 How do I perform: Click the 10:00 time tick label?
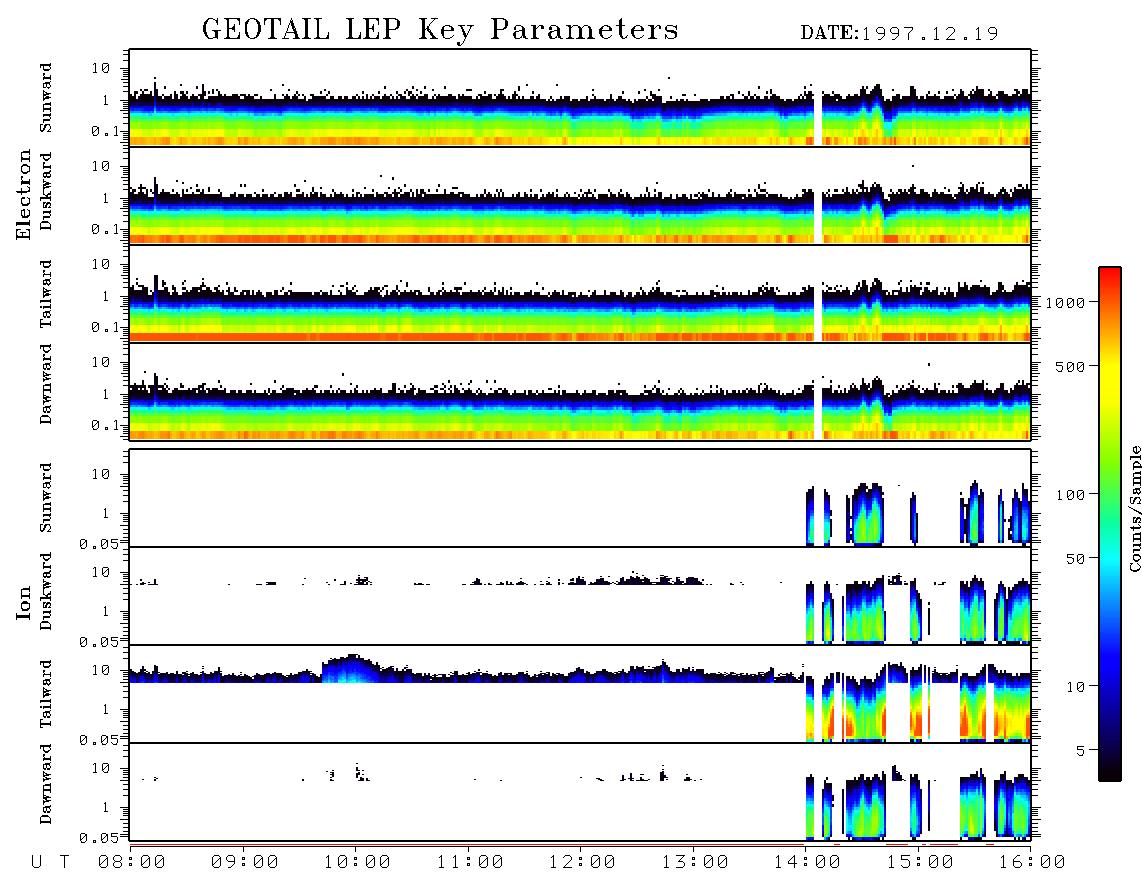coord(357,862)
